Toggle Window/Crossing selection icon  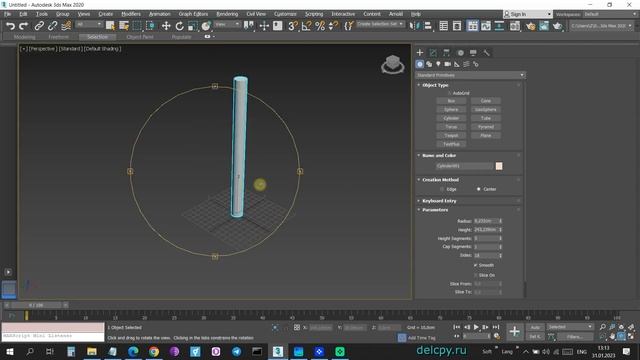point(150,26)
